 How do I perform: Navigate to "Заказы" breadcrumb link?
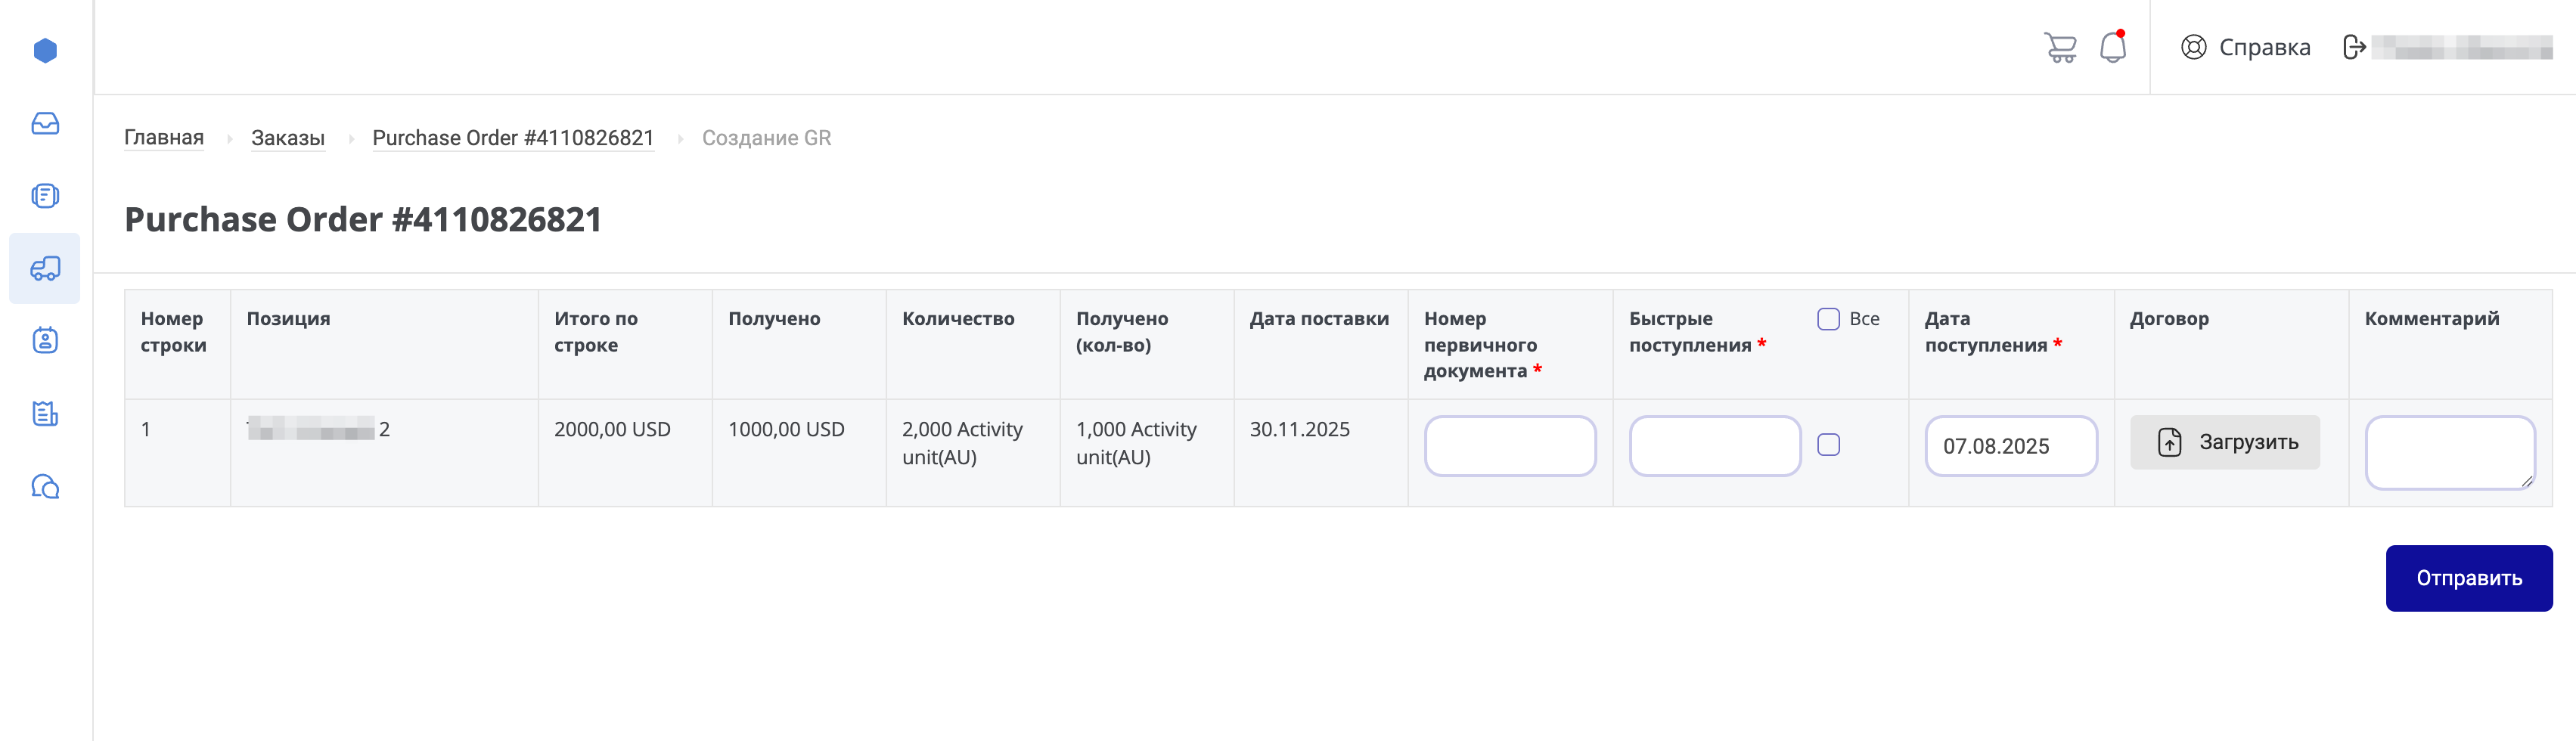click(x=288, y=138)
